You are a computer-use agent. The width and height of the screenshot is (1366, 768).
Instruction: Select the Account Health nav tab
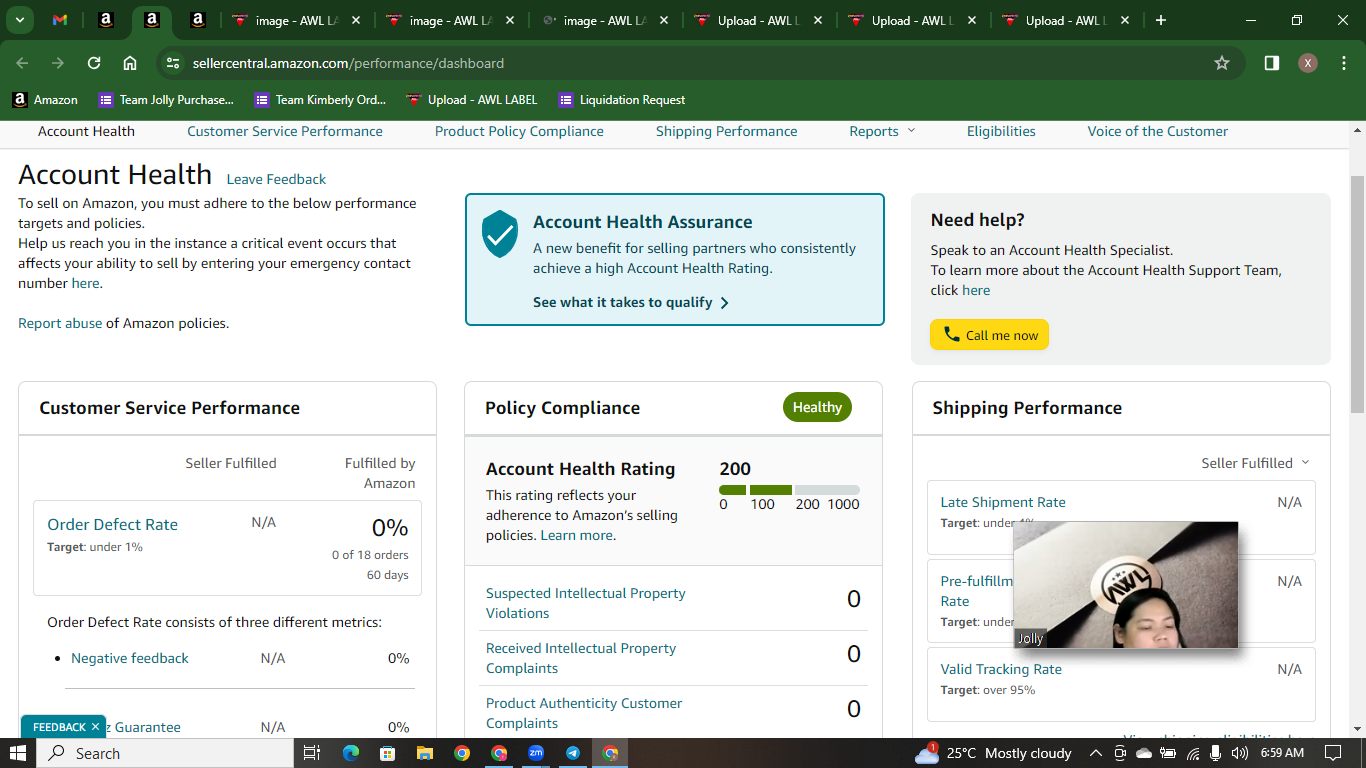point(86,131)
